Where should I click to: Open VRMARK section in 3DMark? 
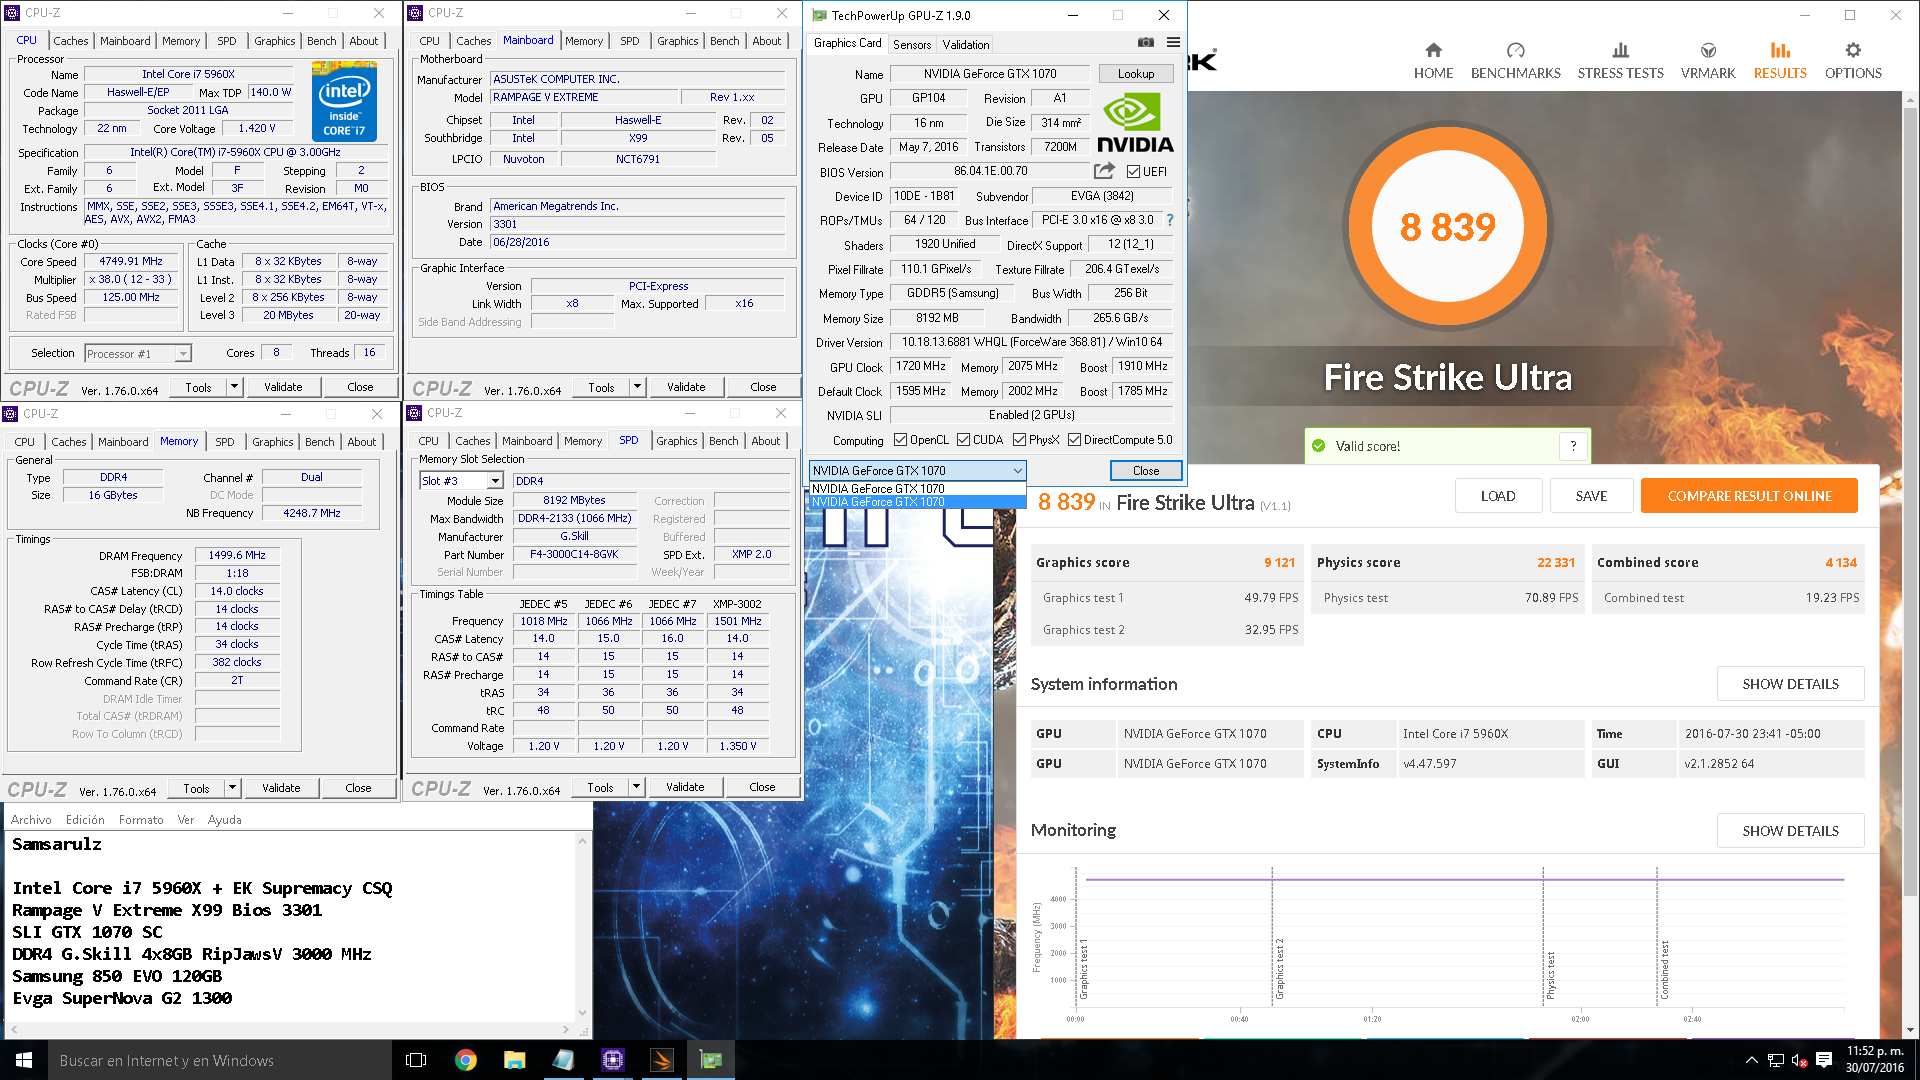pyautogui.click(x=1708, y=61)
